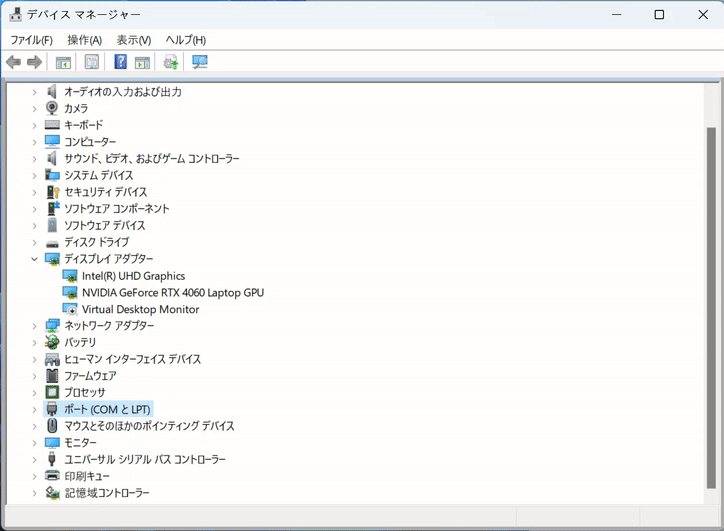Maximize the デバイス マネージャー window
This screenshot has height=531, width=724.
click(x=659, y=14)
